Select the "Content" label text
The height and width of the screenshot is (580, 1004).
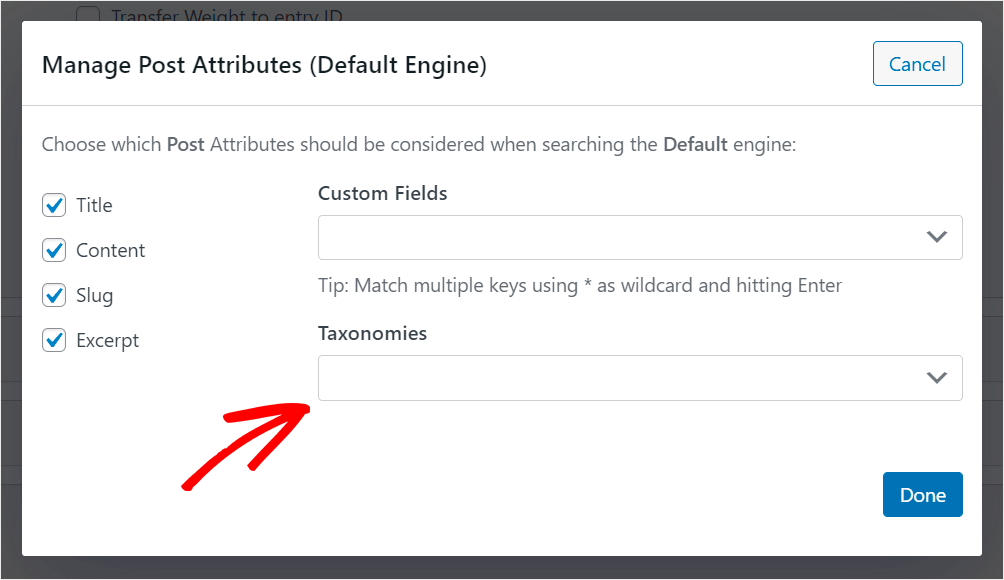(110, 250)
